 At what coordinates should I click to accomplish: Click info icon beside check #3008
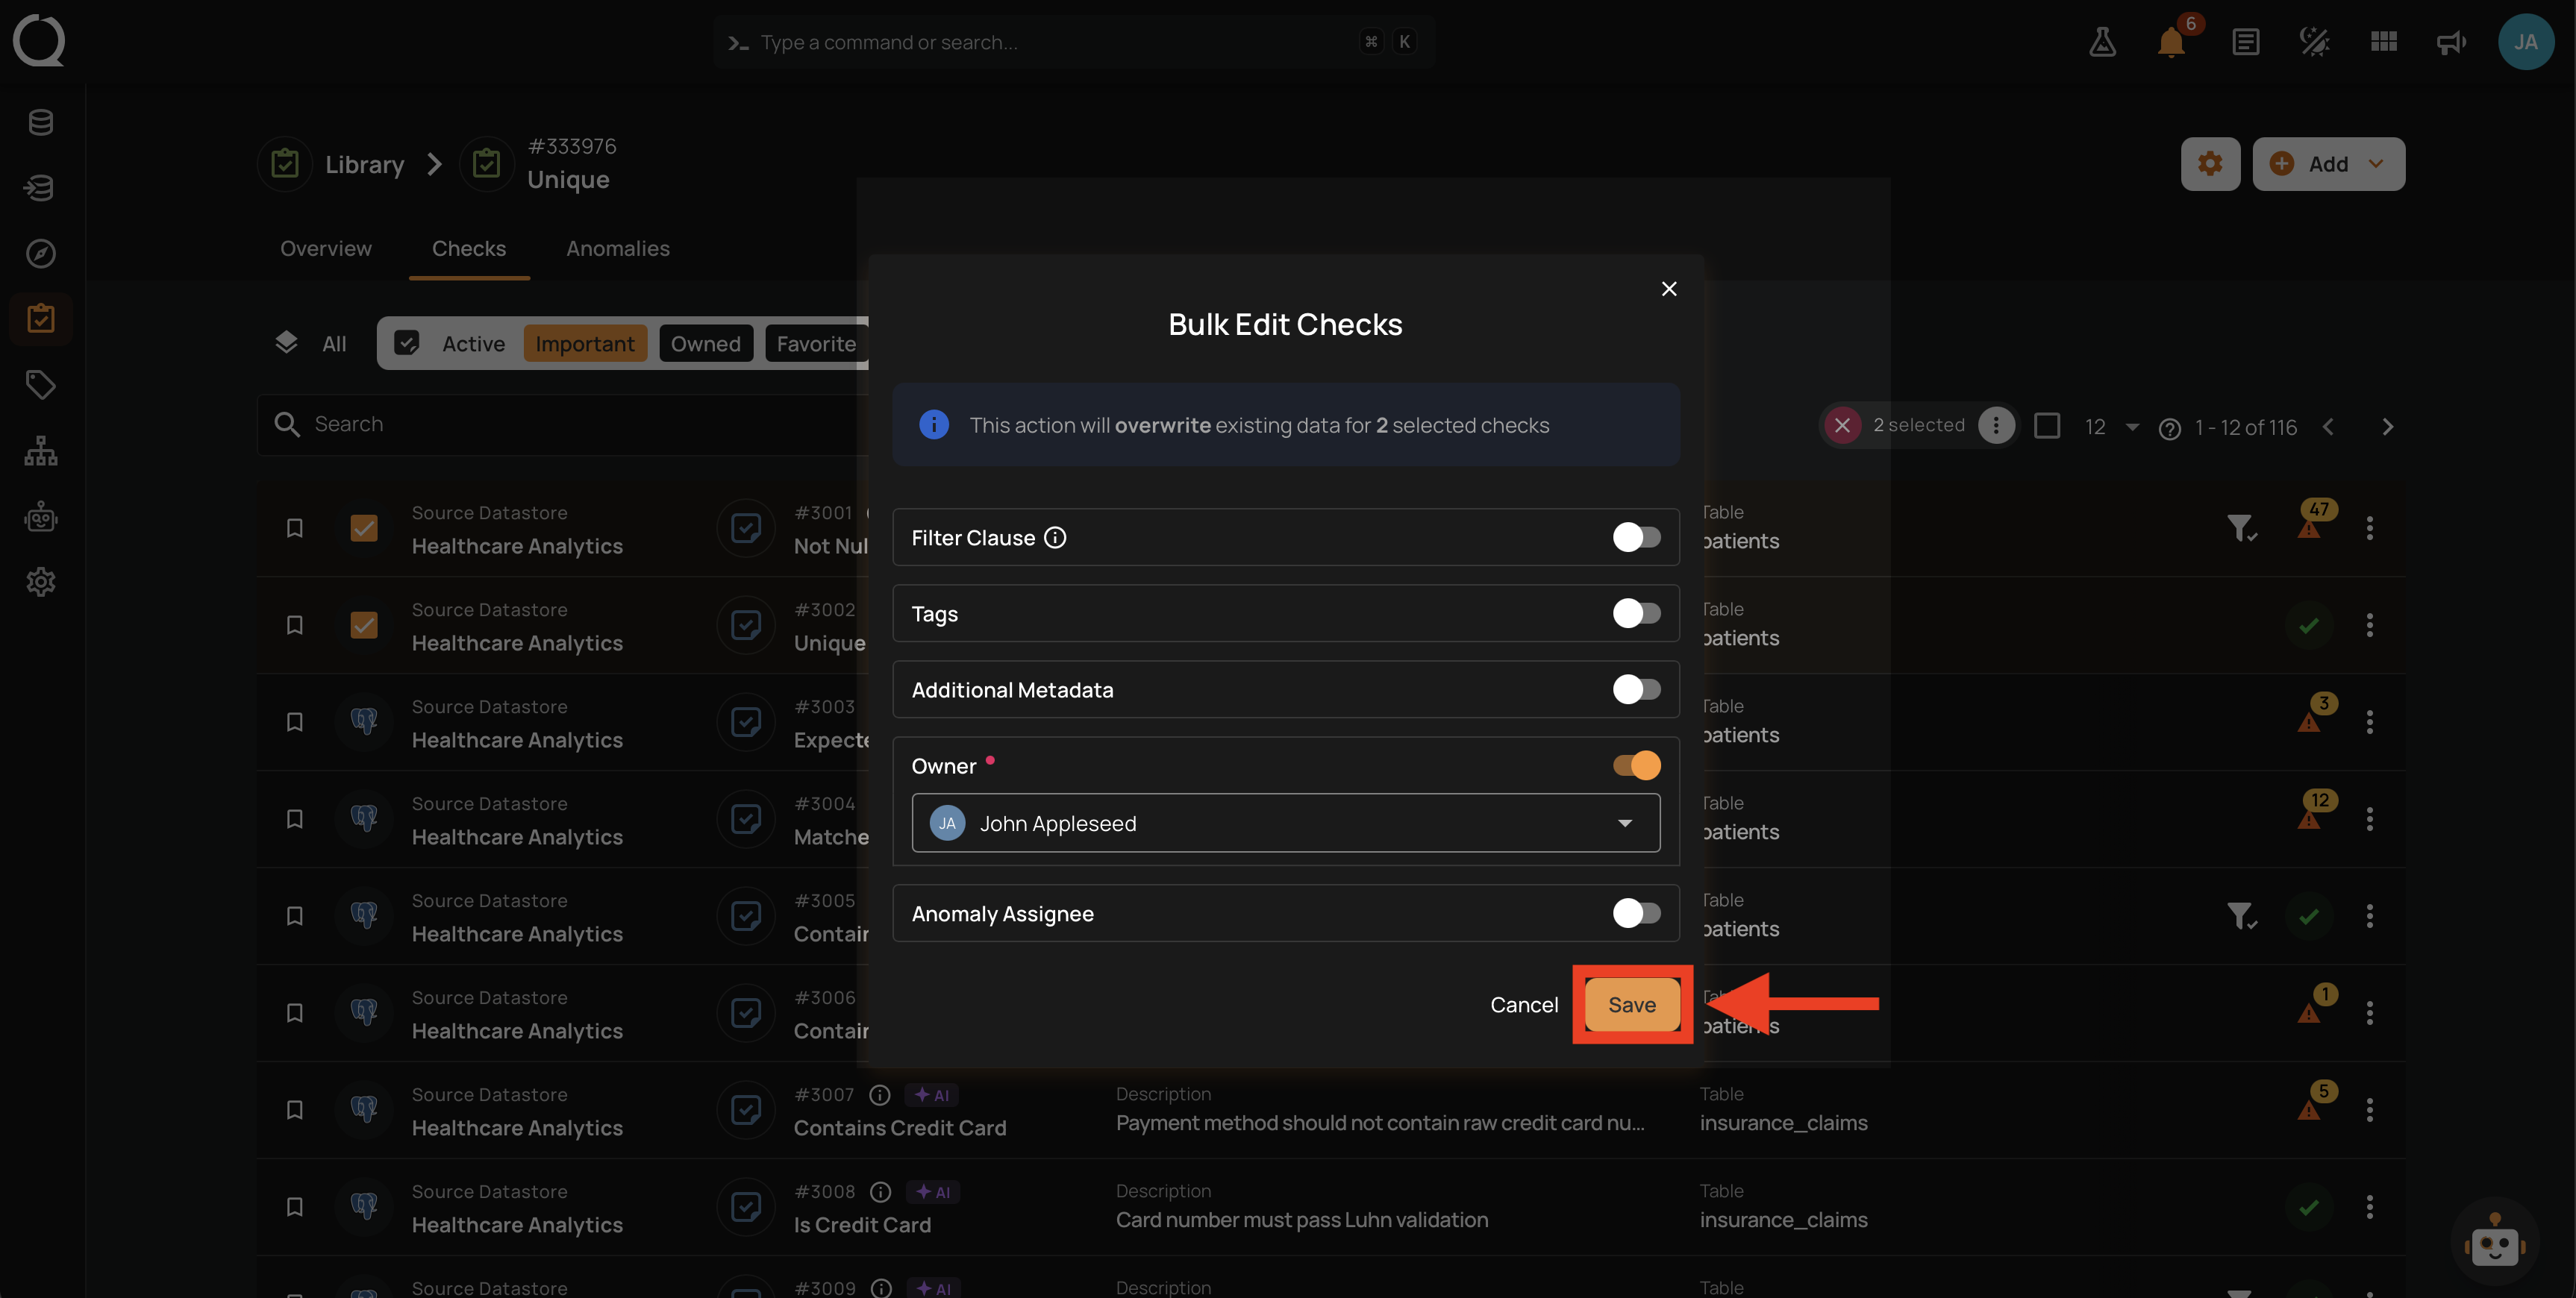(880, 1192)
